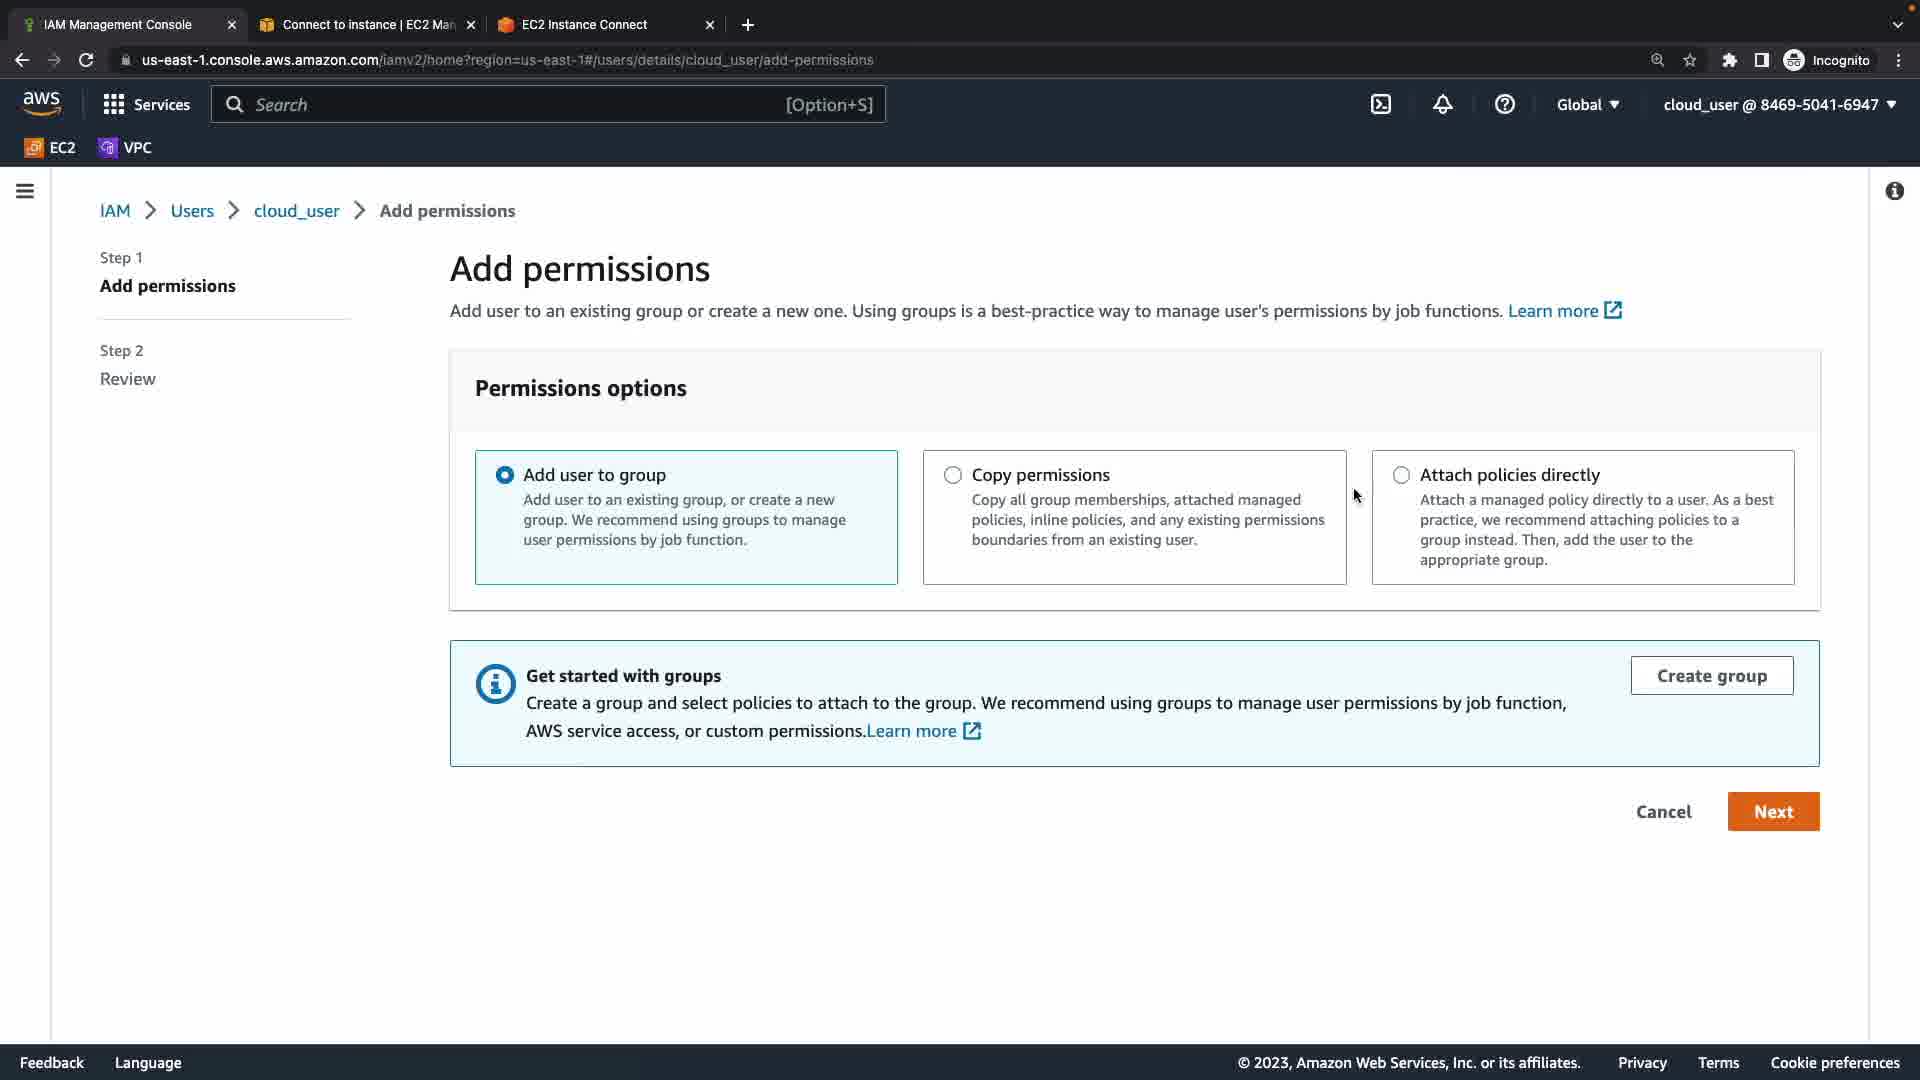Open AWS CloudShell icon

pyautogui.click(x=1381, y=104)
